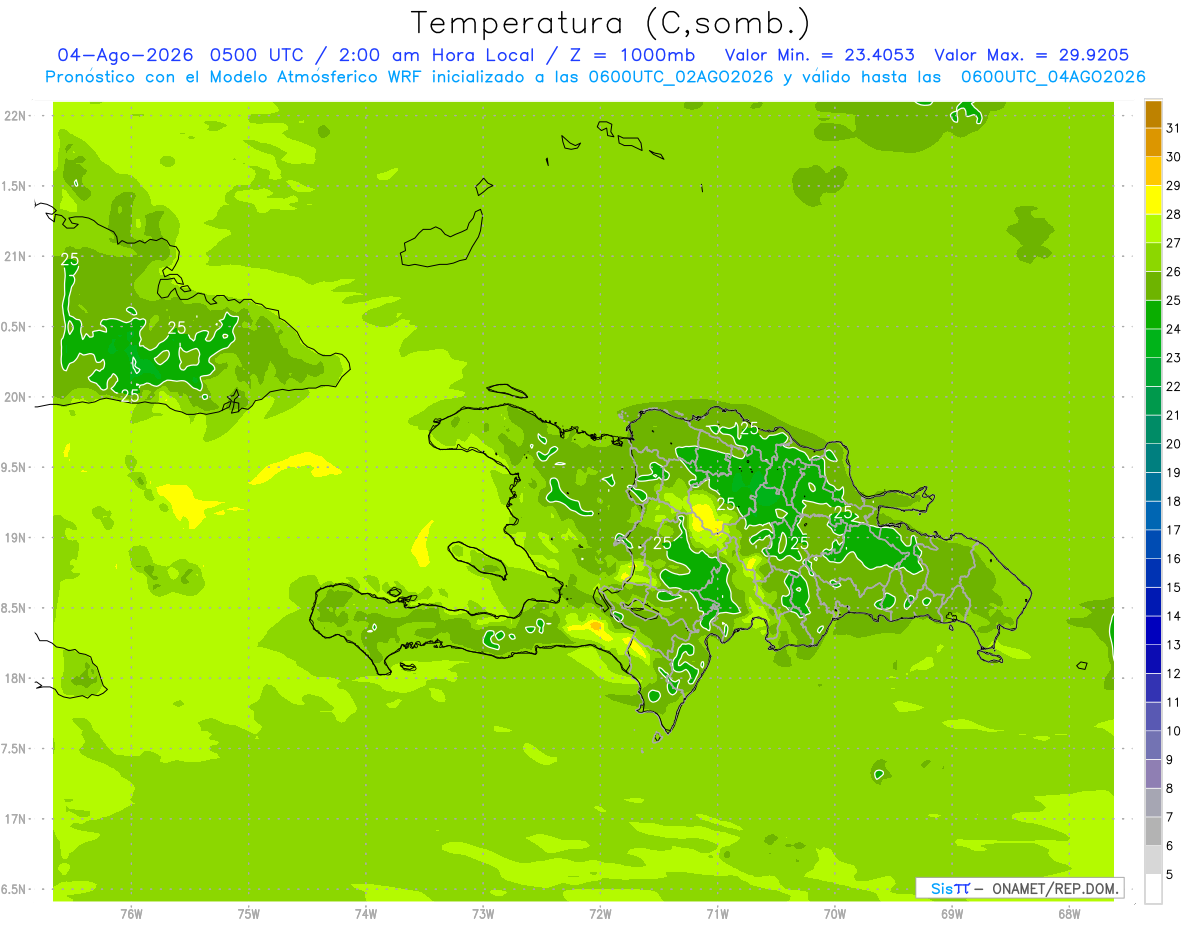
Task: Pick the dark blue swatch between 13 and 14
Action: click(1154, 631)
